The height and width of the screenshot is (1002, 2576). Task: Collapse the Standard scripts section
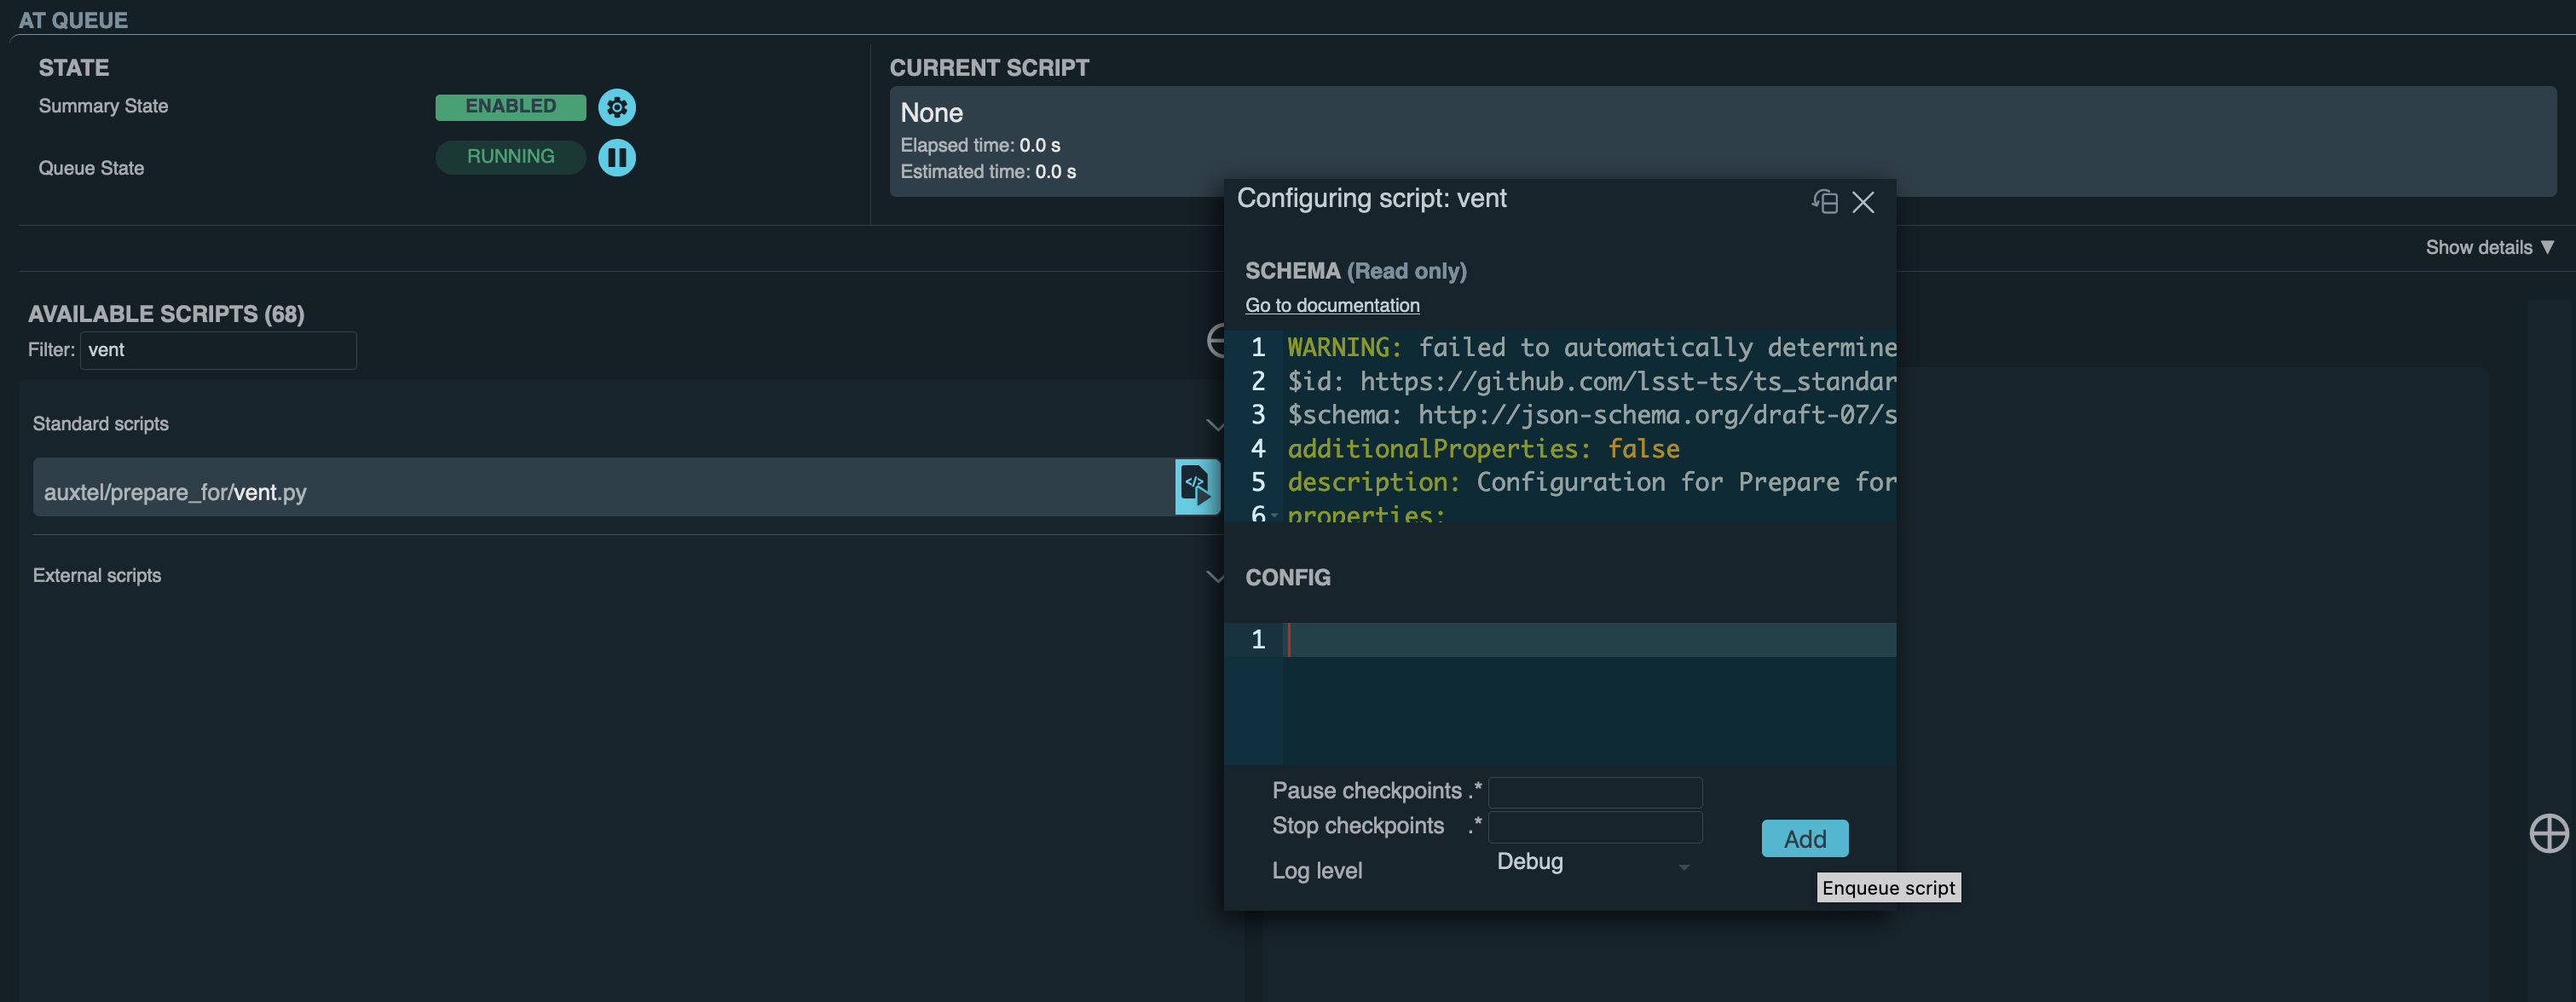(x=1213, y=424)
